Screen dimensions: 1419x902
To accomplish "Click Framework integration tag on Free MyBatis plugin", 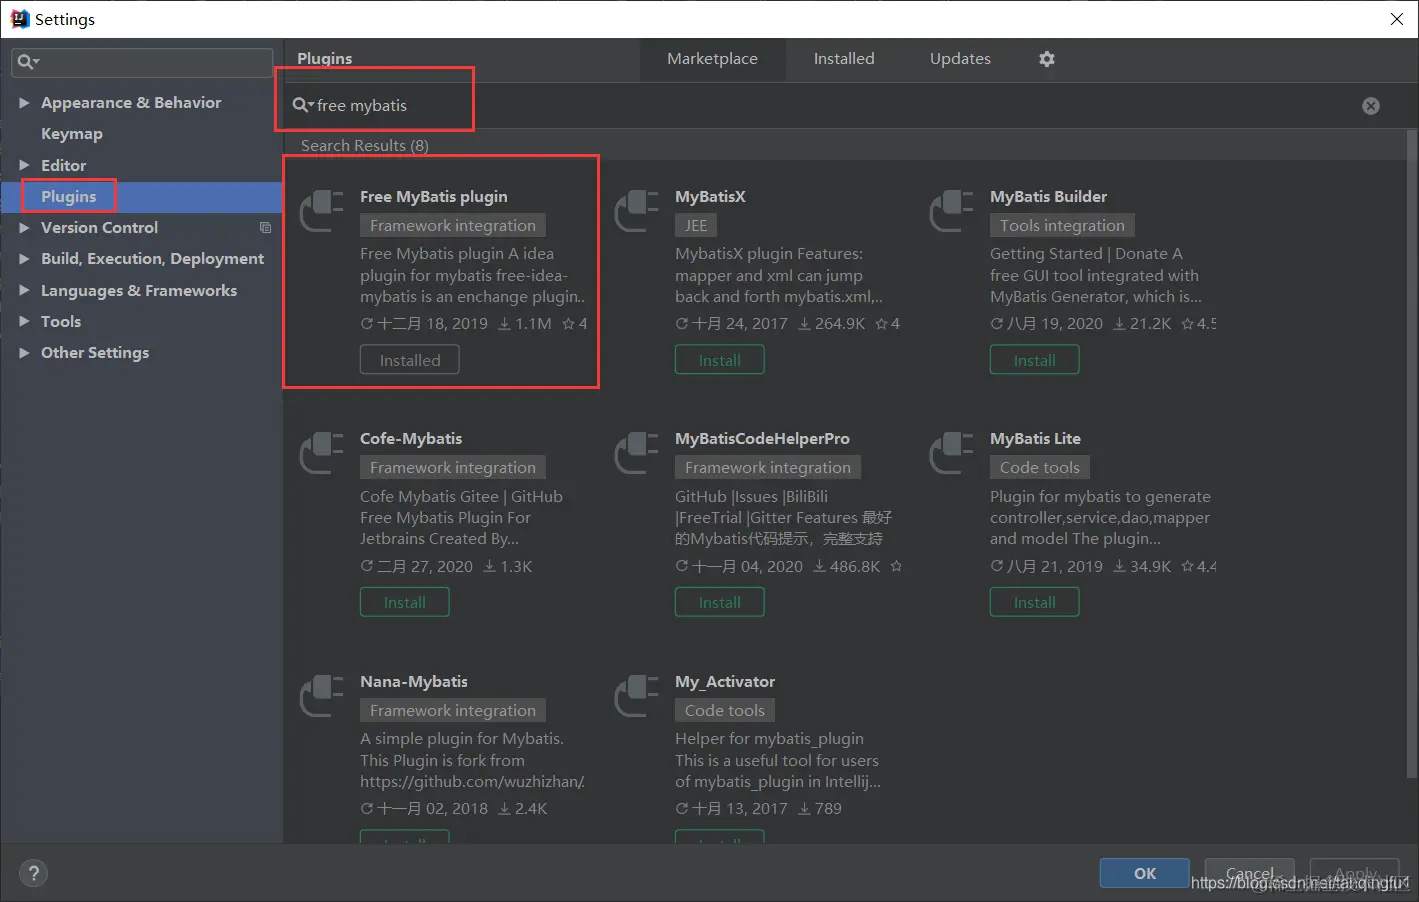I will point(453,226).
